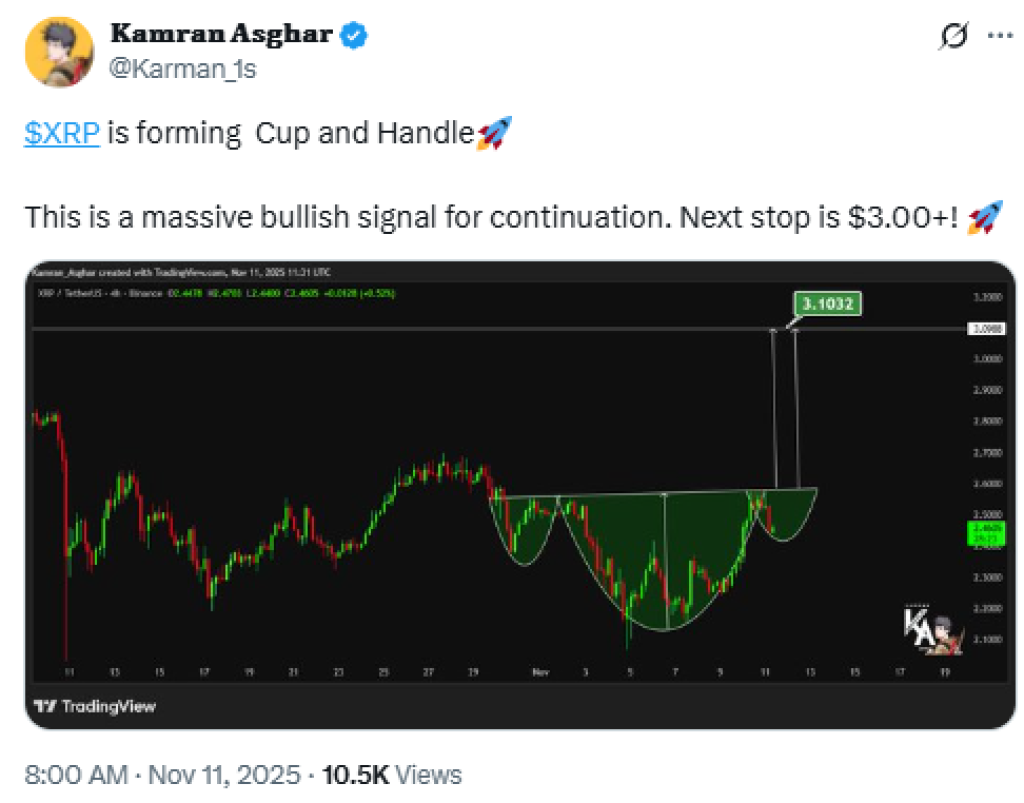Click the TradingView logo in the chart
The image size is (1024, 803).
(x=95, y=706)
